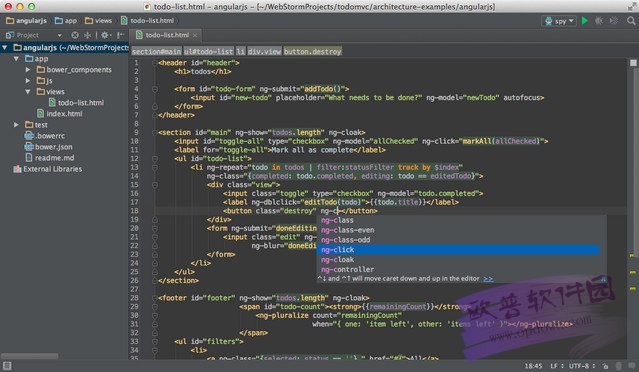
Task: Toggle the read-only lock icon in status bar
Action: (x=606, y=366)
